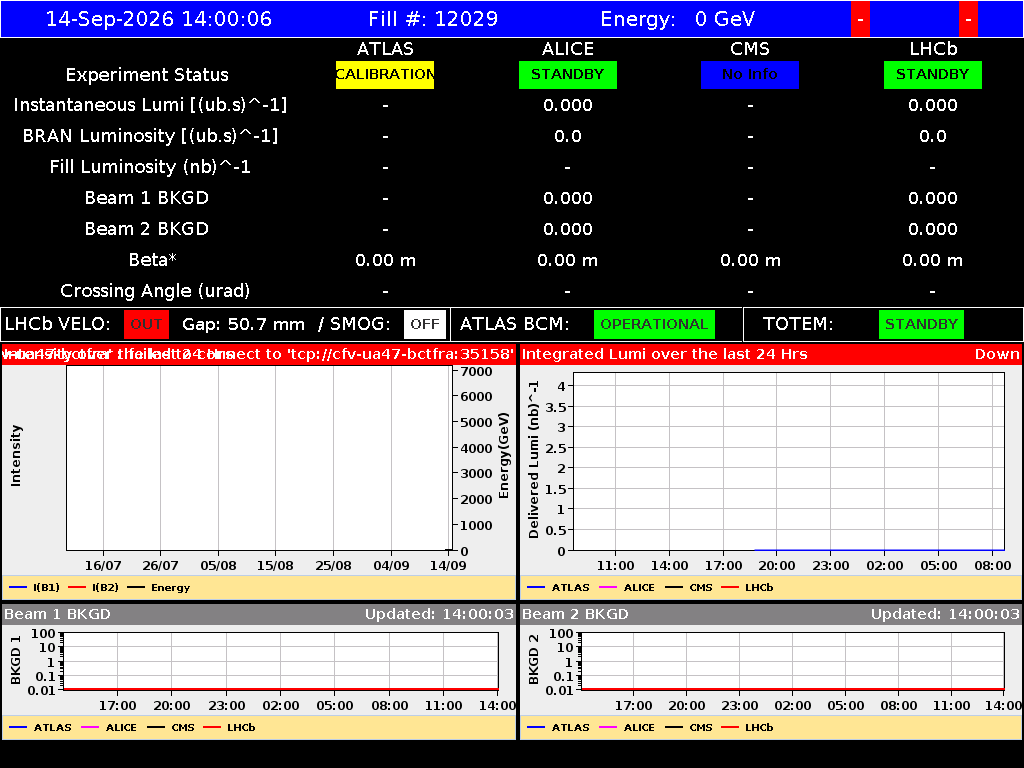The width and height of the screenshot is (1024, 768).
Task: Click the LHCb STANDBY experiment status box
Action: [x=933, y=74]
